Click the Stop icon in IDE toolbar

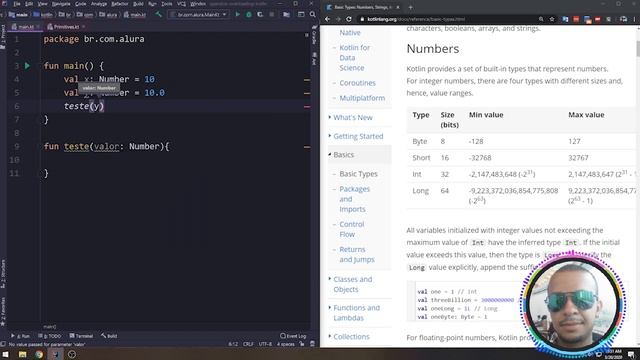271,14
